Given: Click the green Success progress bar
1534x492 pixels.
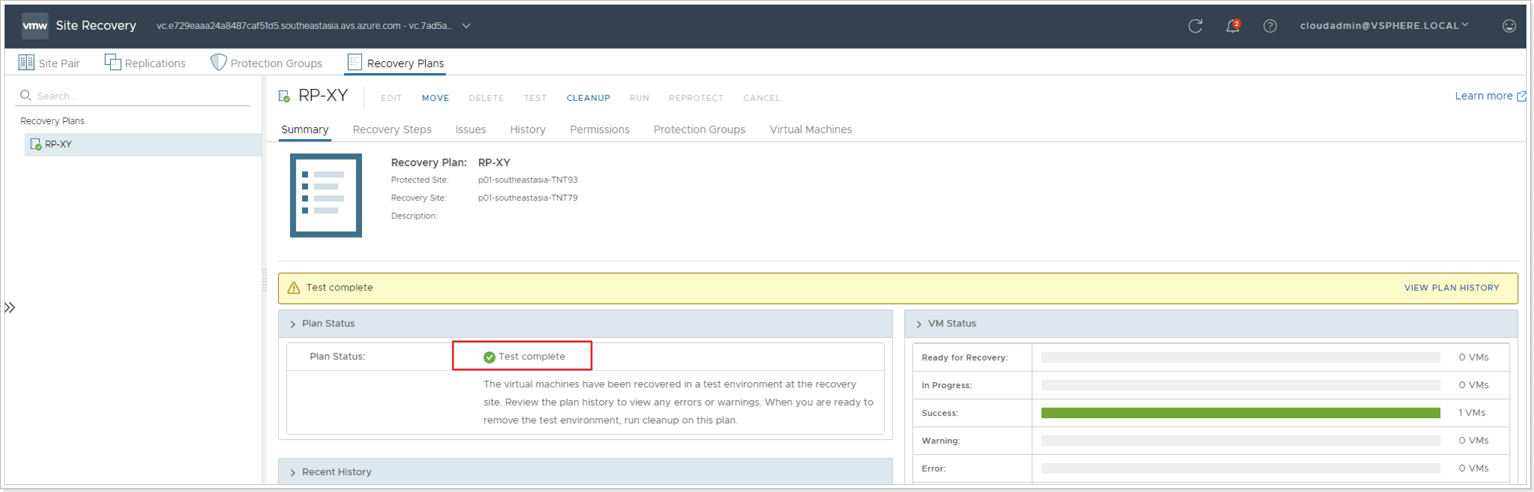Looking at the screenshot, I should click(1240, 412).
